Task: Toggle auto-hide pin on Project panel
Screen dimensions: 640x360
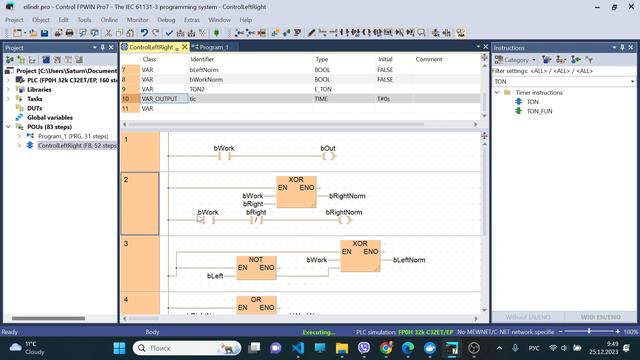Action: 103,48
